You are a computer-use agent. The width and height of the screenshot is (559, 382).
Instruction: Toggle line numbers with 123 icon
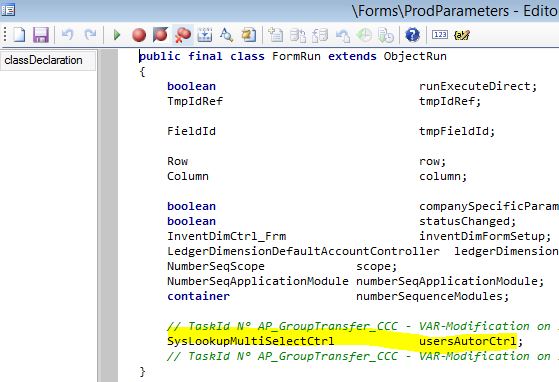coord(440,35)
